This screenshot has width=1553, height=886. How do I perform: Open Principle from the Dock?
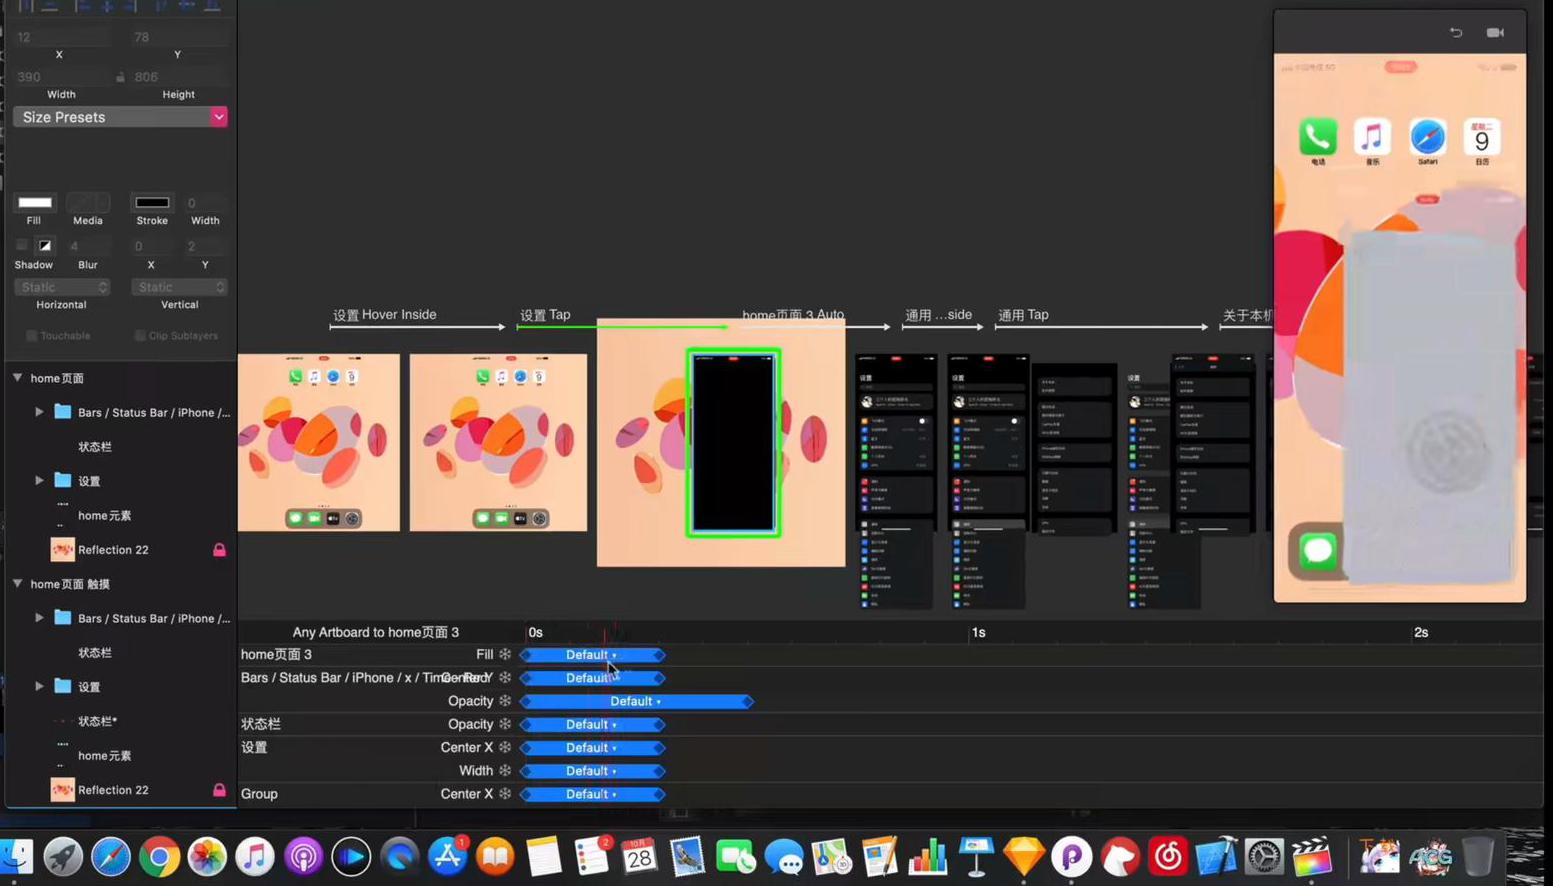pos(1071,856)
